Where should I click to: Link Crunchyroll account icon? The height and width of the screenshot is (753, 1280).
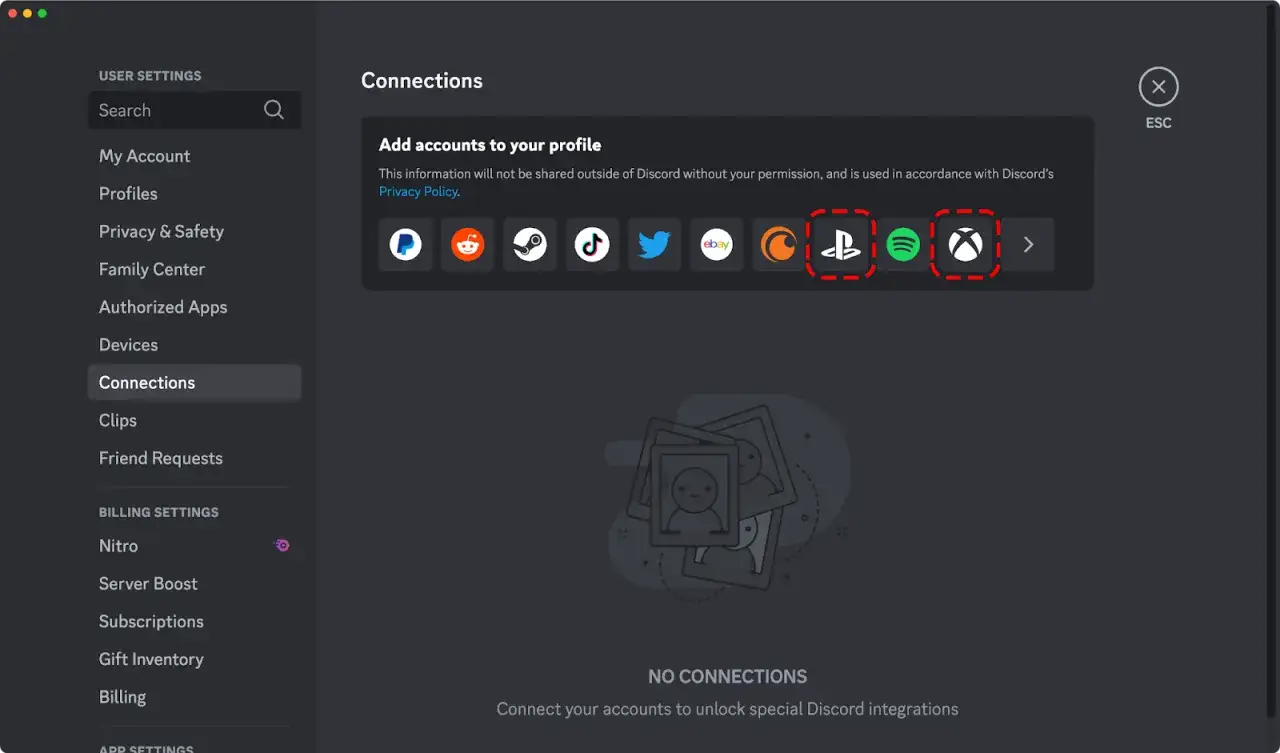coord(779,245)
